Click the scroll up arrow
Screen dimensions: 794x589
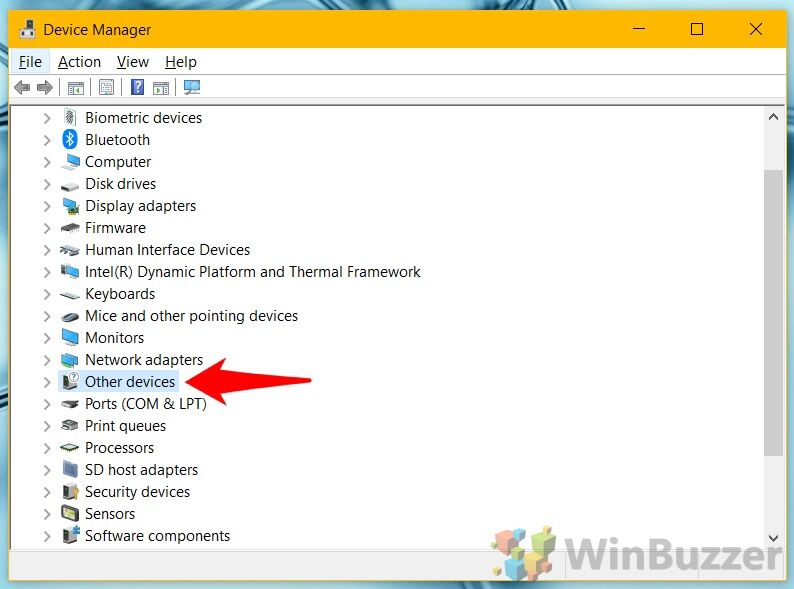point(773,117)
